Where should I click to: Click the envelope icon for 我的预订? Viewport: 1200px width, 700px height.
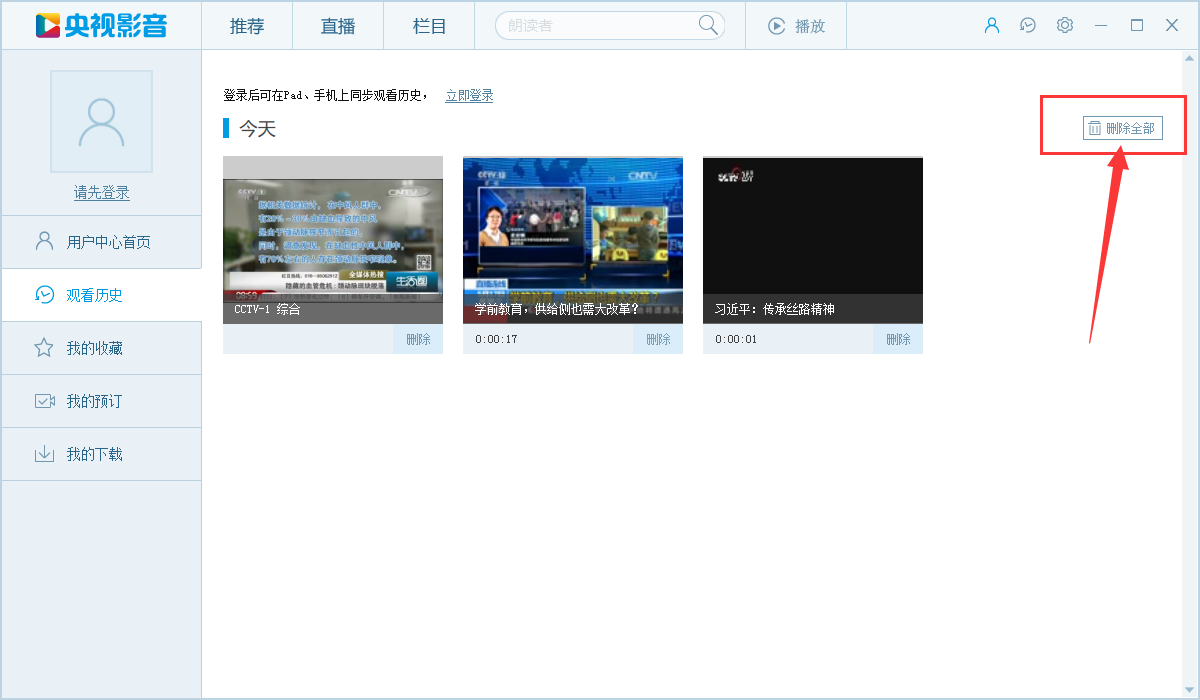pos(42,400)
